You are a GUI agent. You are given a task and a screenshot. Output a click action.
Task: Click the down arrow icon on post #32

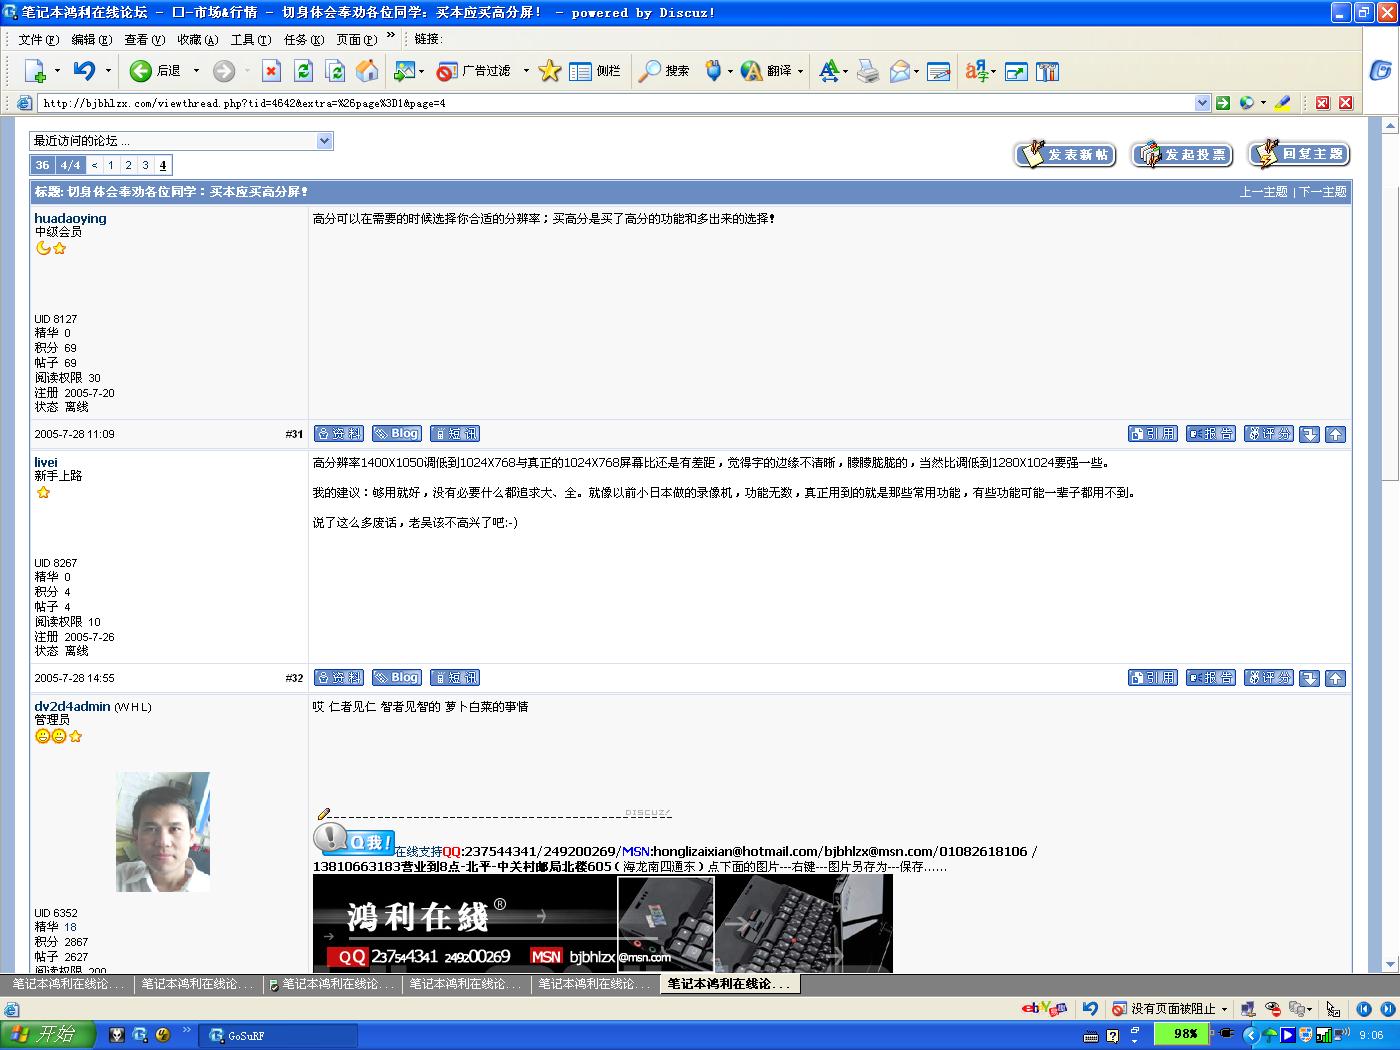pyautogui.click(x=1310, y=678)
